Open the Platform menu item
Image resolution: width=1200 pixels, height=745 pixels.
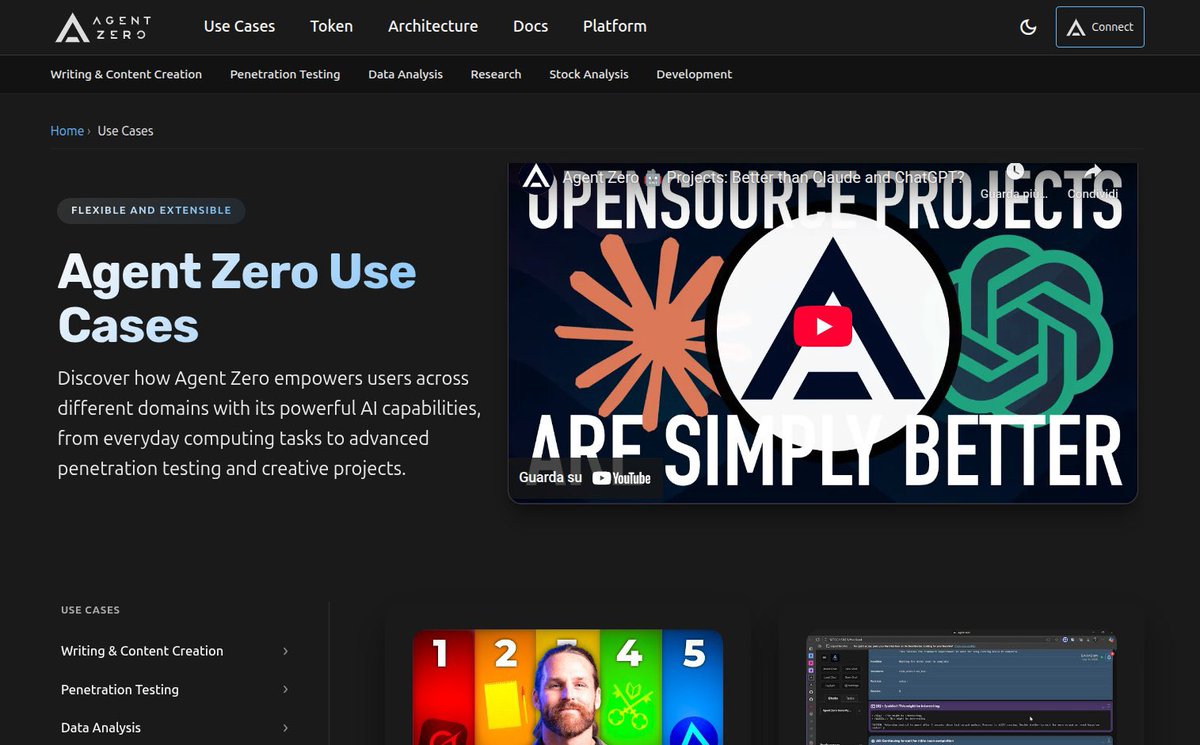[x=615, y=26]
